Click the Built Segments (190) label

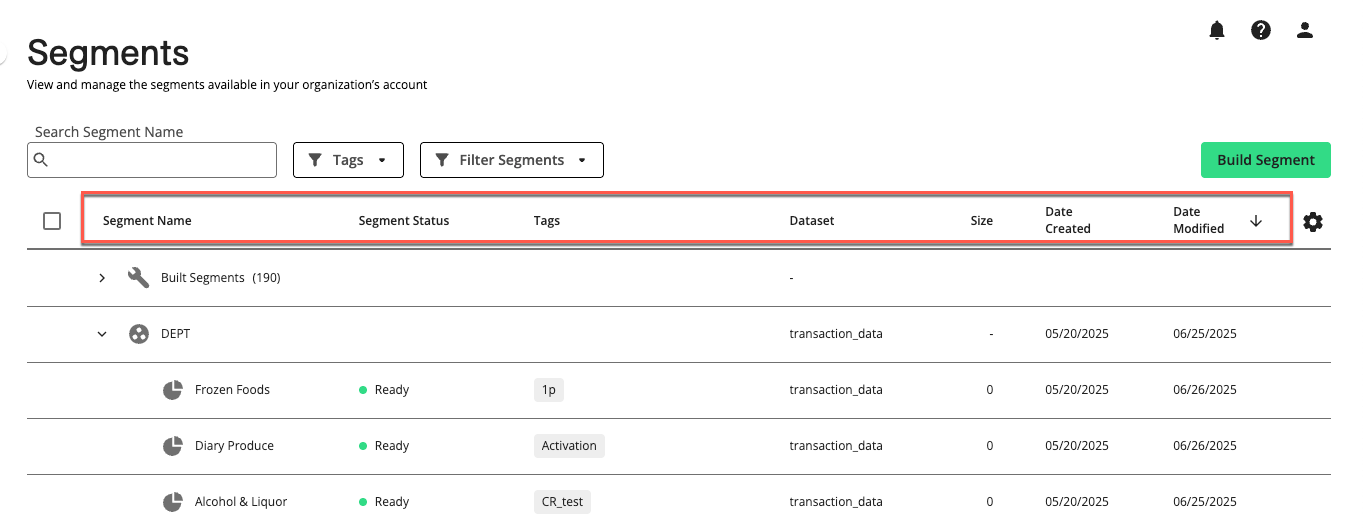[220, 278]
